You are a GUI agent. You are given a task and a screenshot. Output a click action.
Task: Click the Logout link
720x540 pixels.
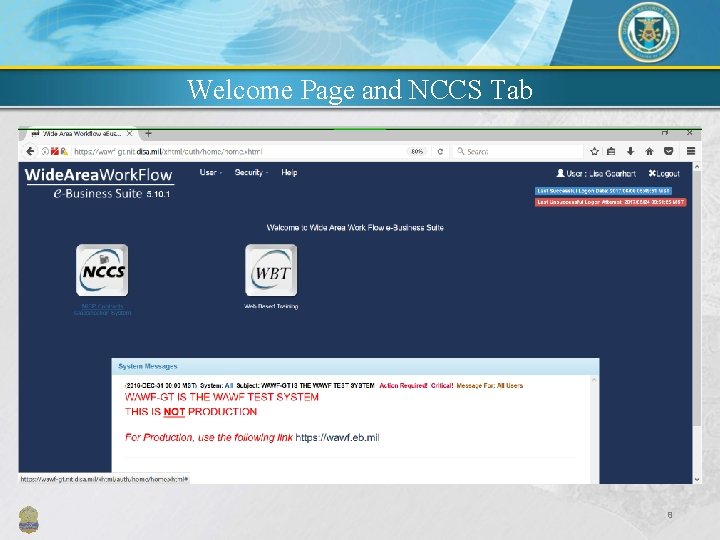coord(664,174)
